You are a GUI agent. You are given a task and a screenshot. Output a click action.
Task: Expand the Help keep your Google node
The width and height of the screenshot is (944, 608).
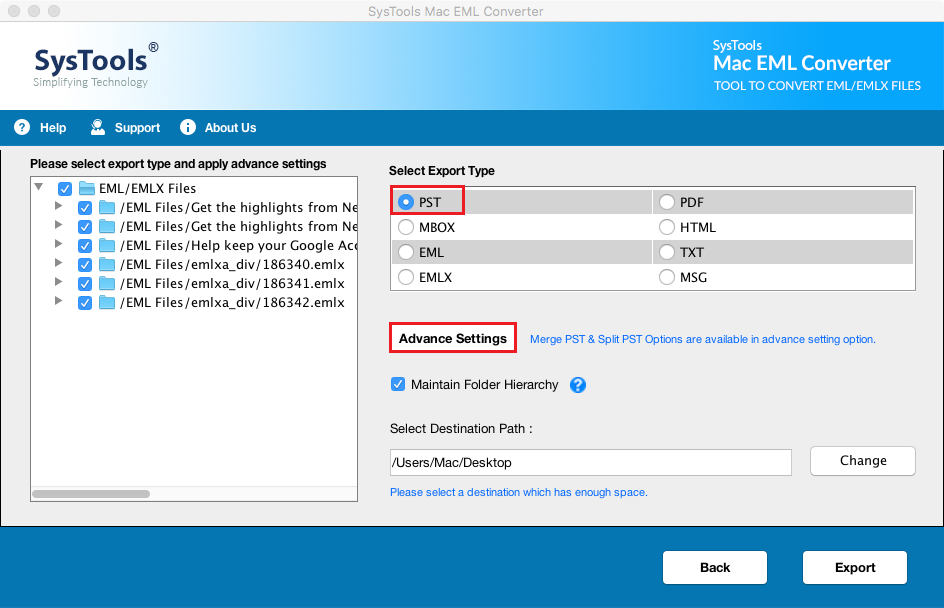[58, 244]
